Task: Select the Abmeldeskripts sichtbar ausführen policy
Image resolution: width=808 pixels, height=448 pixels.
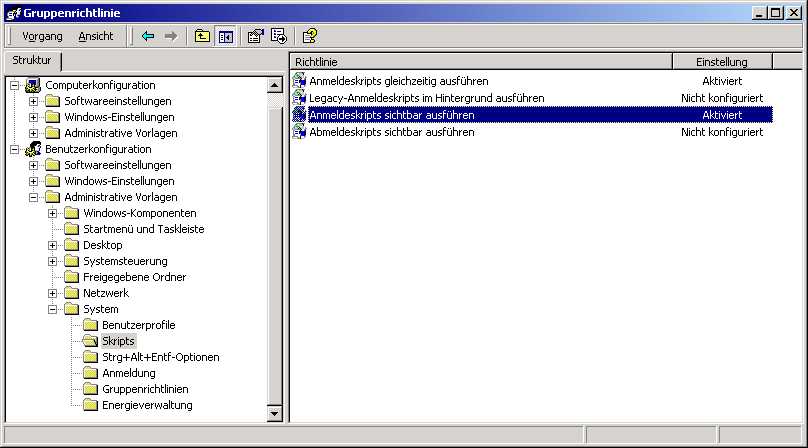Action: pos(392,132)
